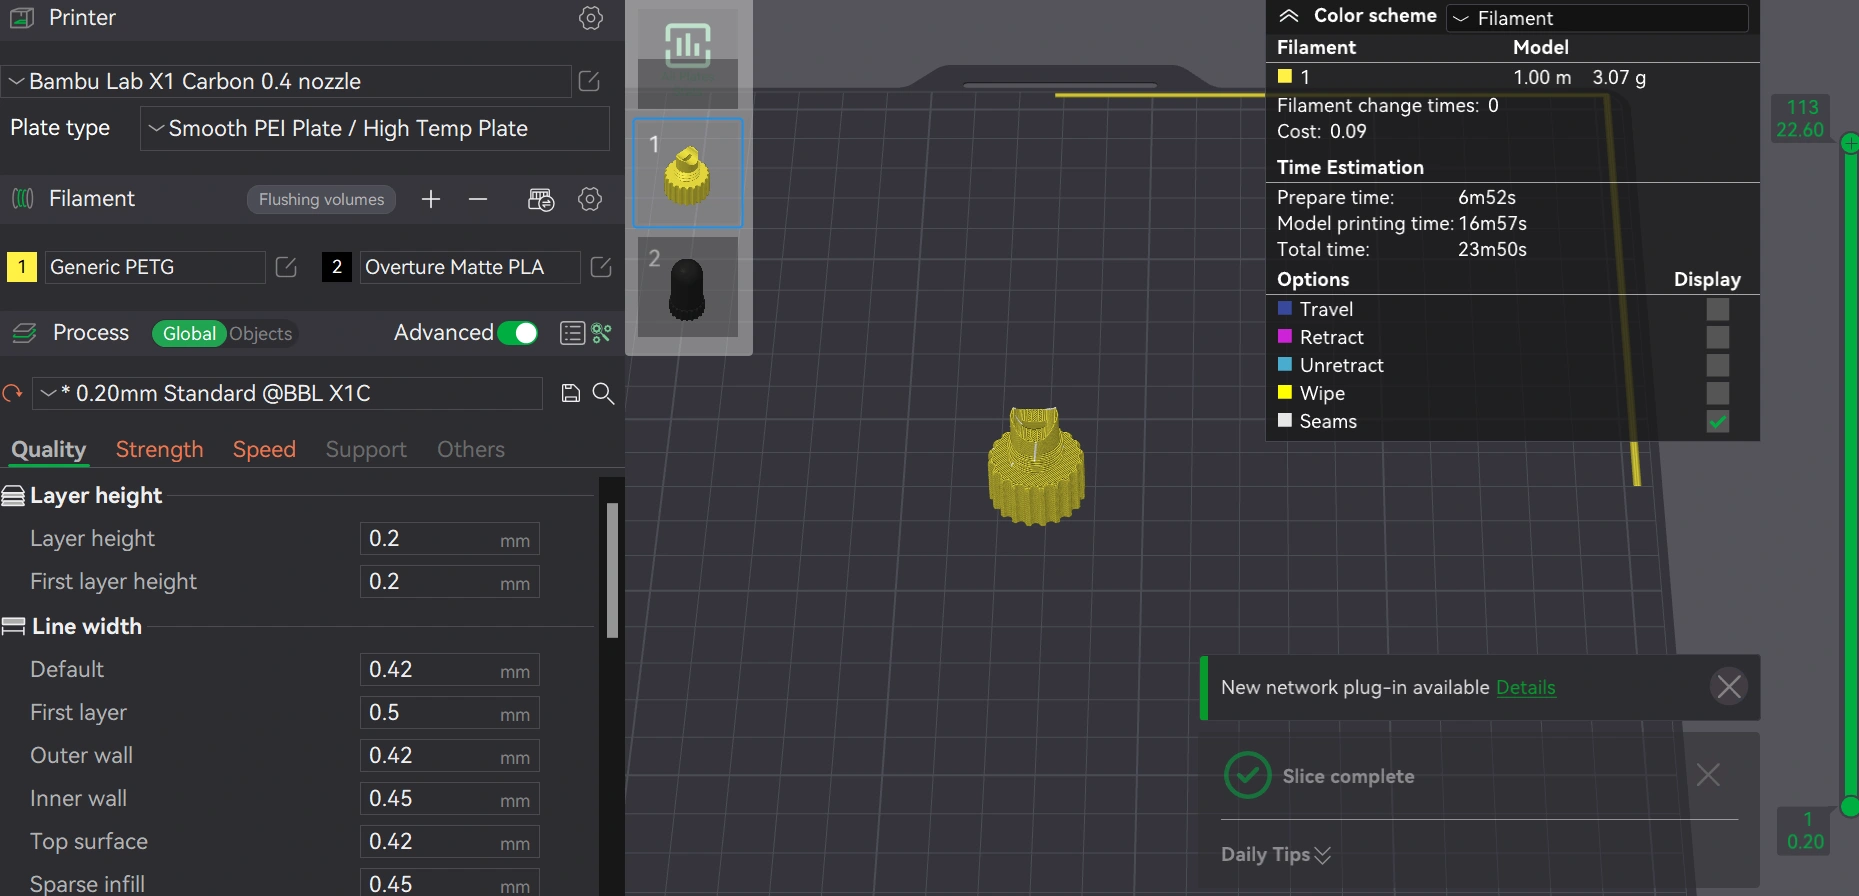Open the Color scheme Filament dropdown

point(1596,18)
